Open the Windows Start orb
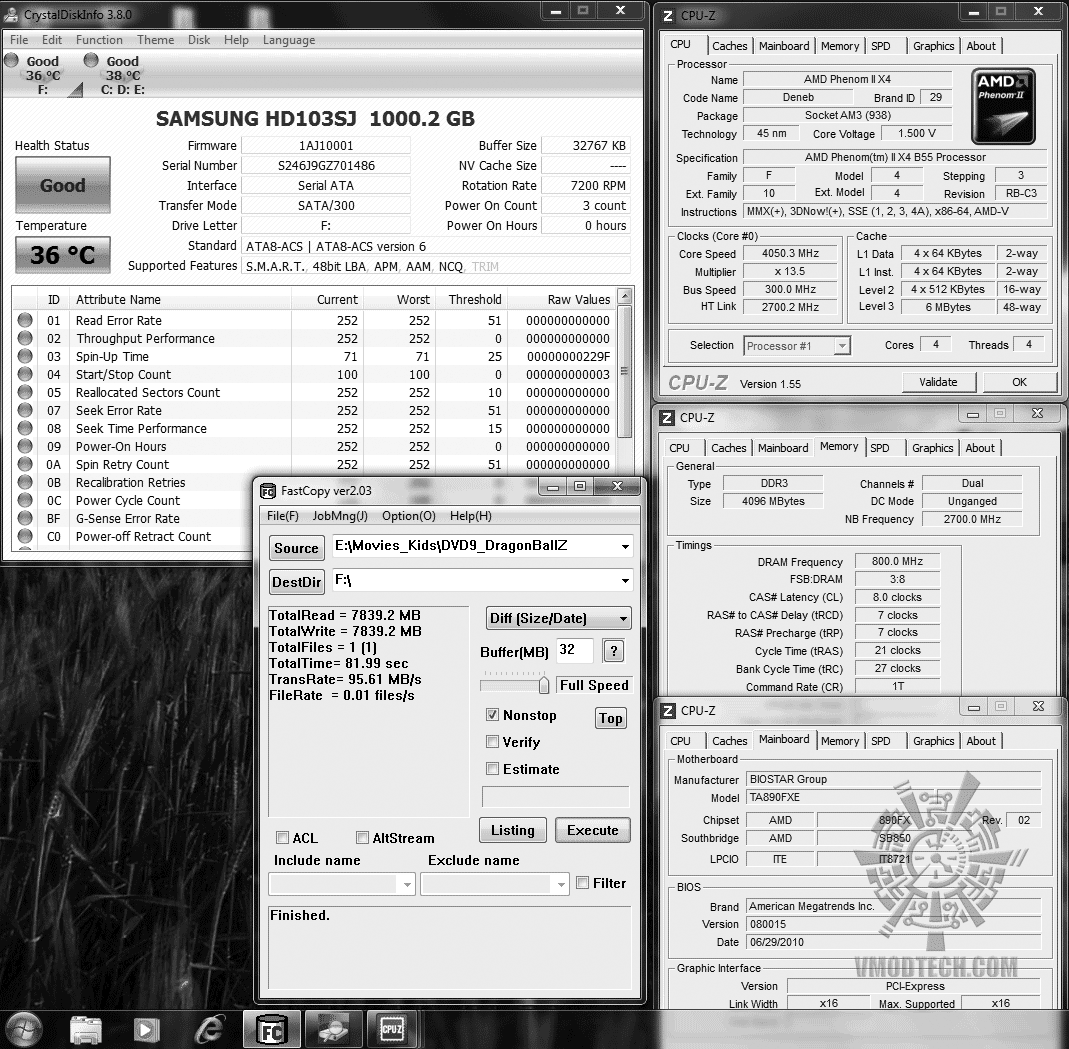This screenshot has width=1069, height=1049. coord(25,1030)
